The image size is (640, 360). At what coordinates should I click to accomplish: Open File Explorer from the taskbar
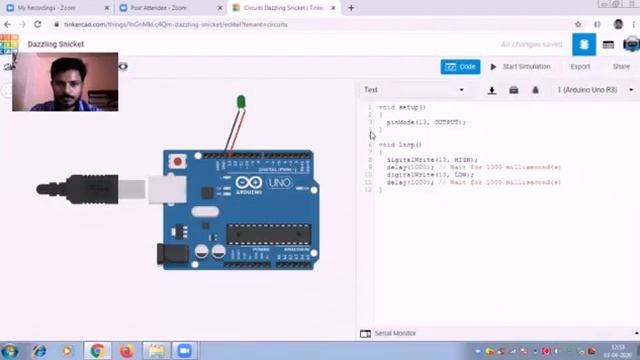pos(156,351)
